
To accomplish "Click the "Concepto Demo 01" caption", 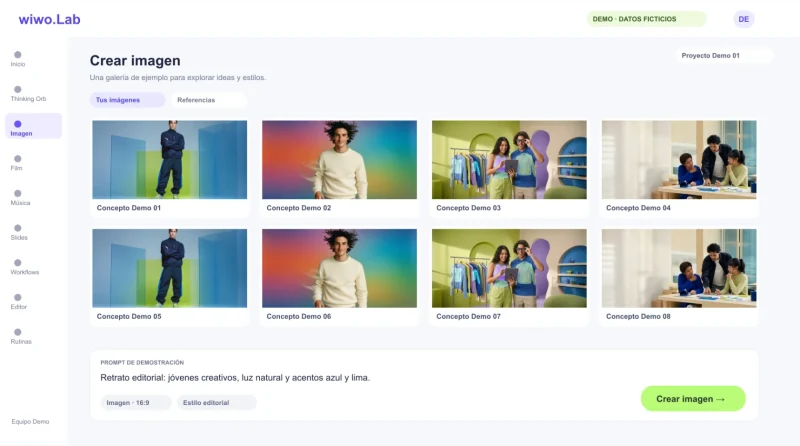I will pos(129,208).
